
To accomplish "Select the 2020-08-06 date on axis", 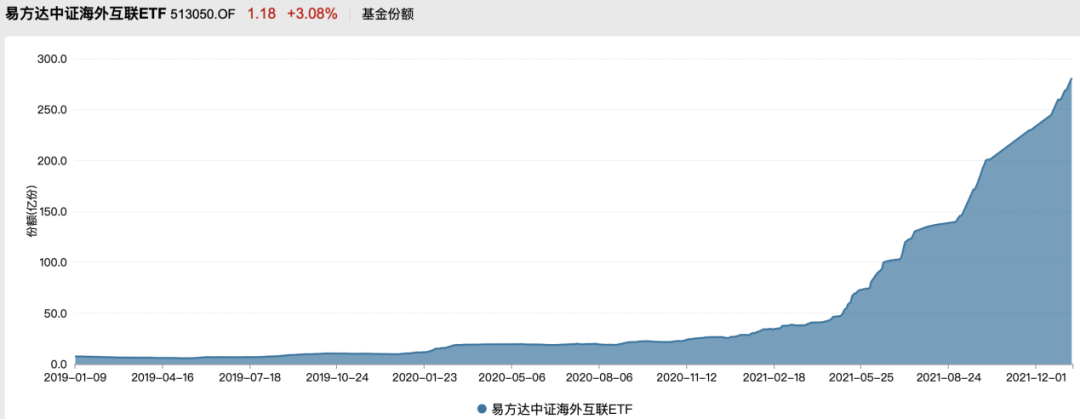I will pyautogui.click(x=599, y=378).
